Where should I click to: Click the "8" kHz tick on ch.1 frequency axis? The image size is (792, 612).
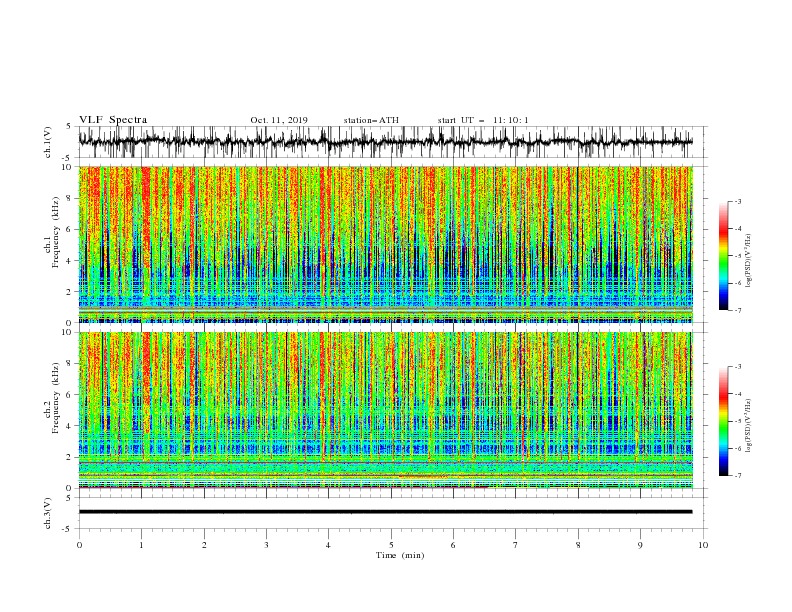70,198
